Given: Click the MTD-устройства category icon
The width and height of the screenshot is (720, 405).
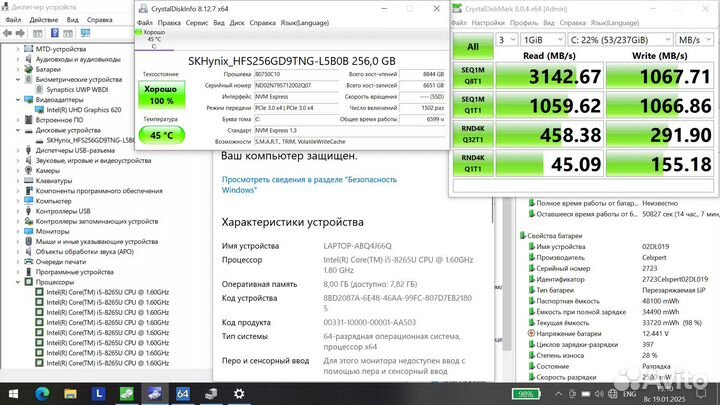Looking at the screenshot, I should [x=28, y=49].
